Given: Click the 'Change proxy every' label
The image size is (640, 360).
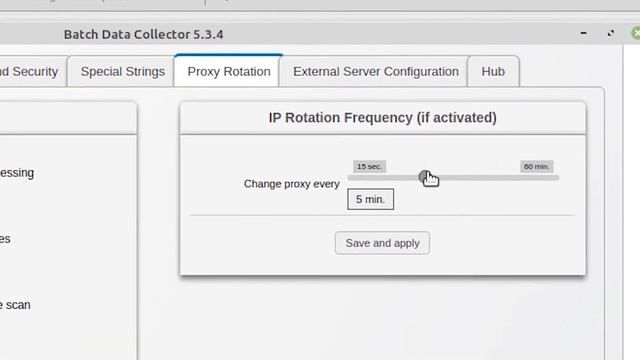Looking at the screenshot, I should point(291,184).
